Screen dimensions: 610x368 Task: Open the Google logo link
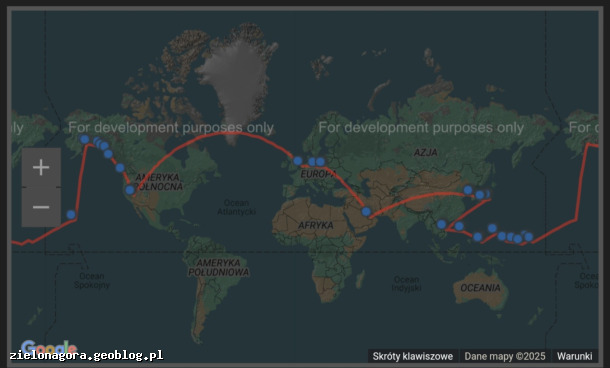48,347
